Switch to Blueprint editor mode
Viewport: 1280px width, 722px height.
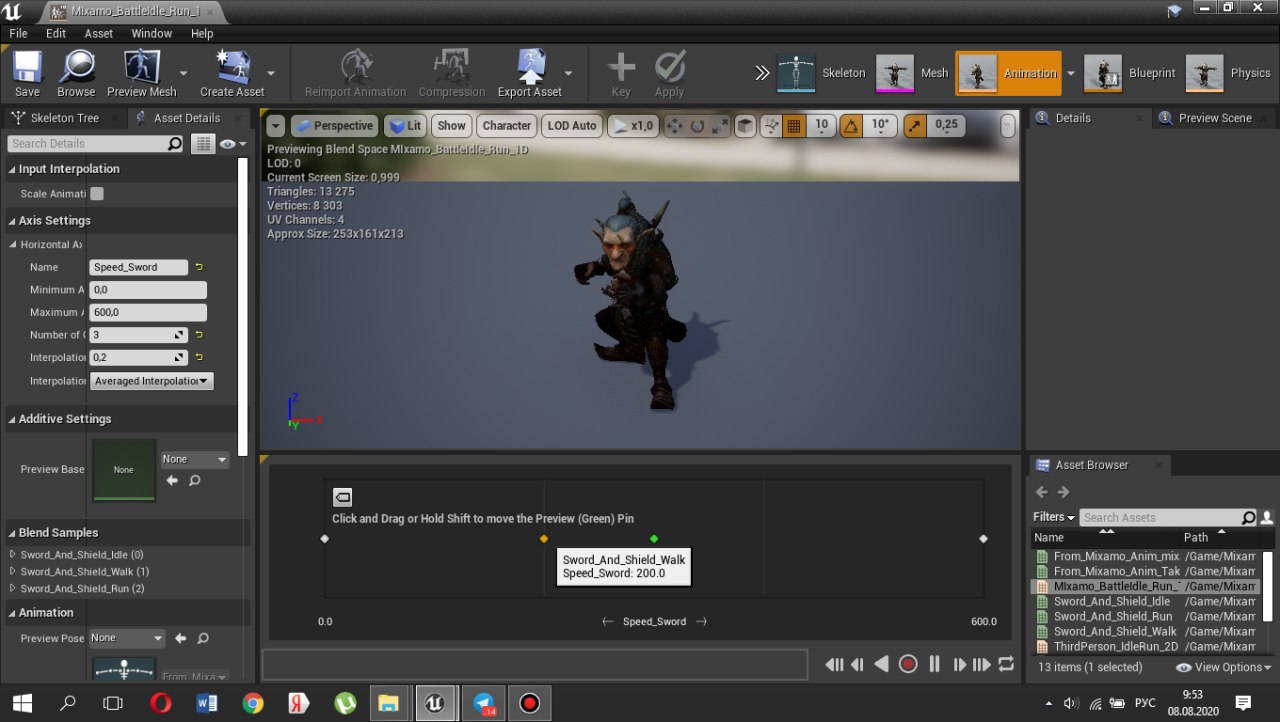click(x=1130, y=73)
